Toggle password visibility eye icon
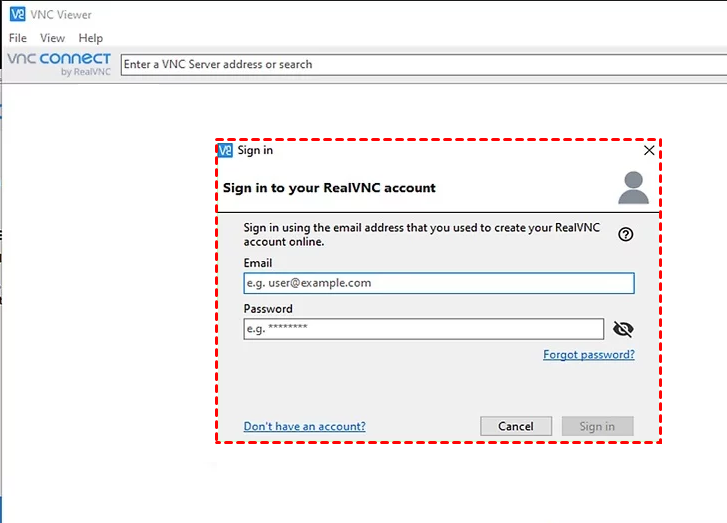 click(623, 329)
